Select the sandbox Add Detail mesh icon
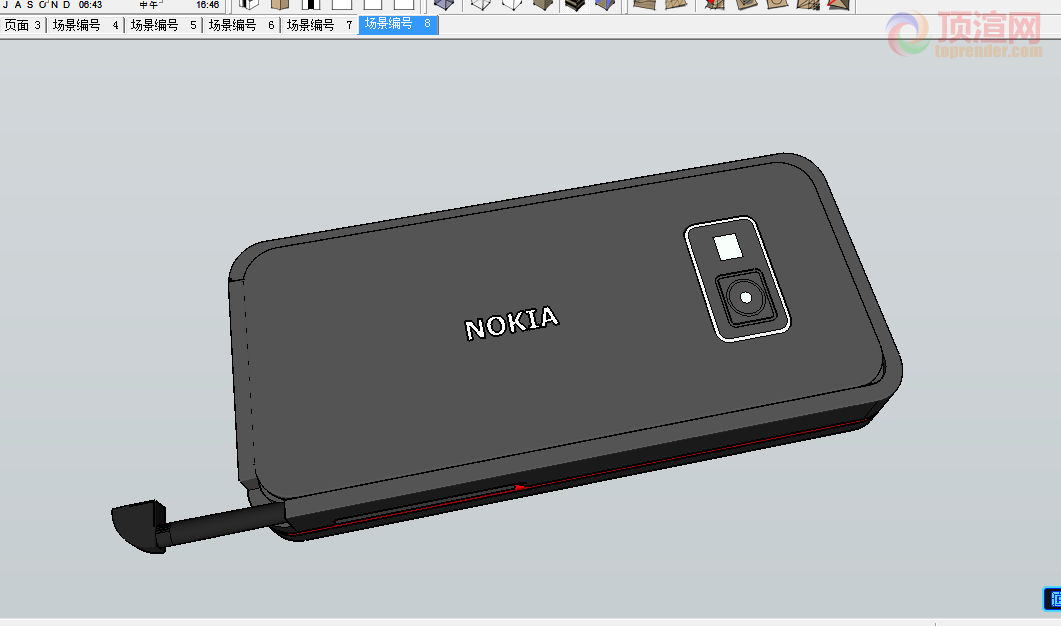 [x=808, y=5]
